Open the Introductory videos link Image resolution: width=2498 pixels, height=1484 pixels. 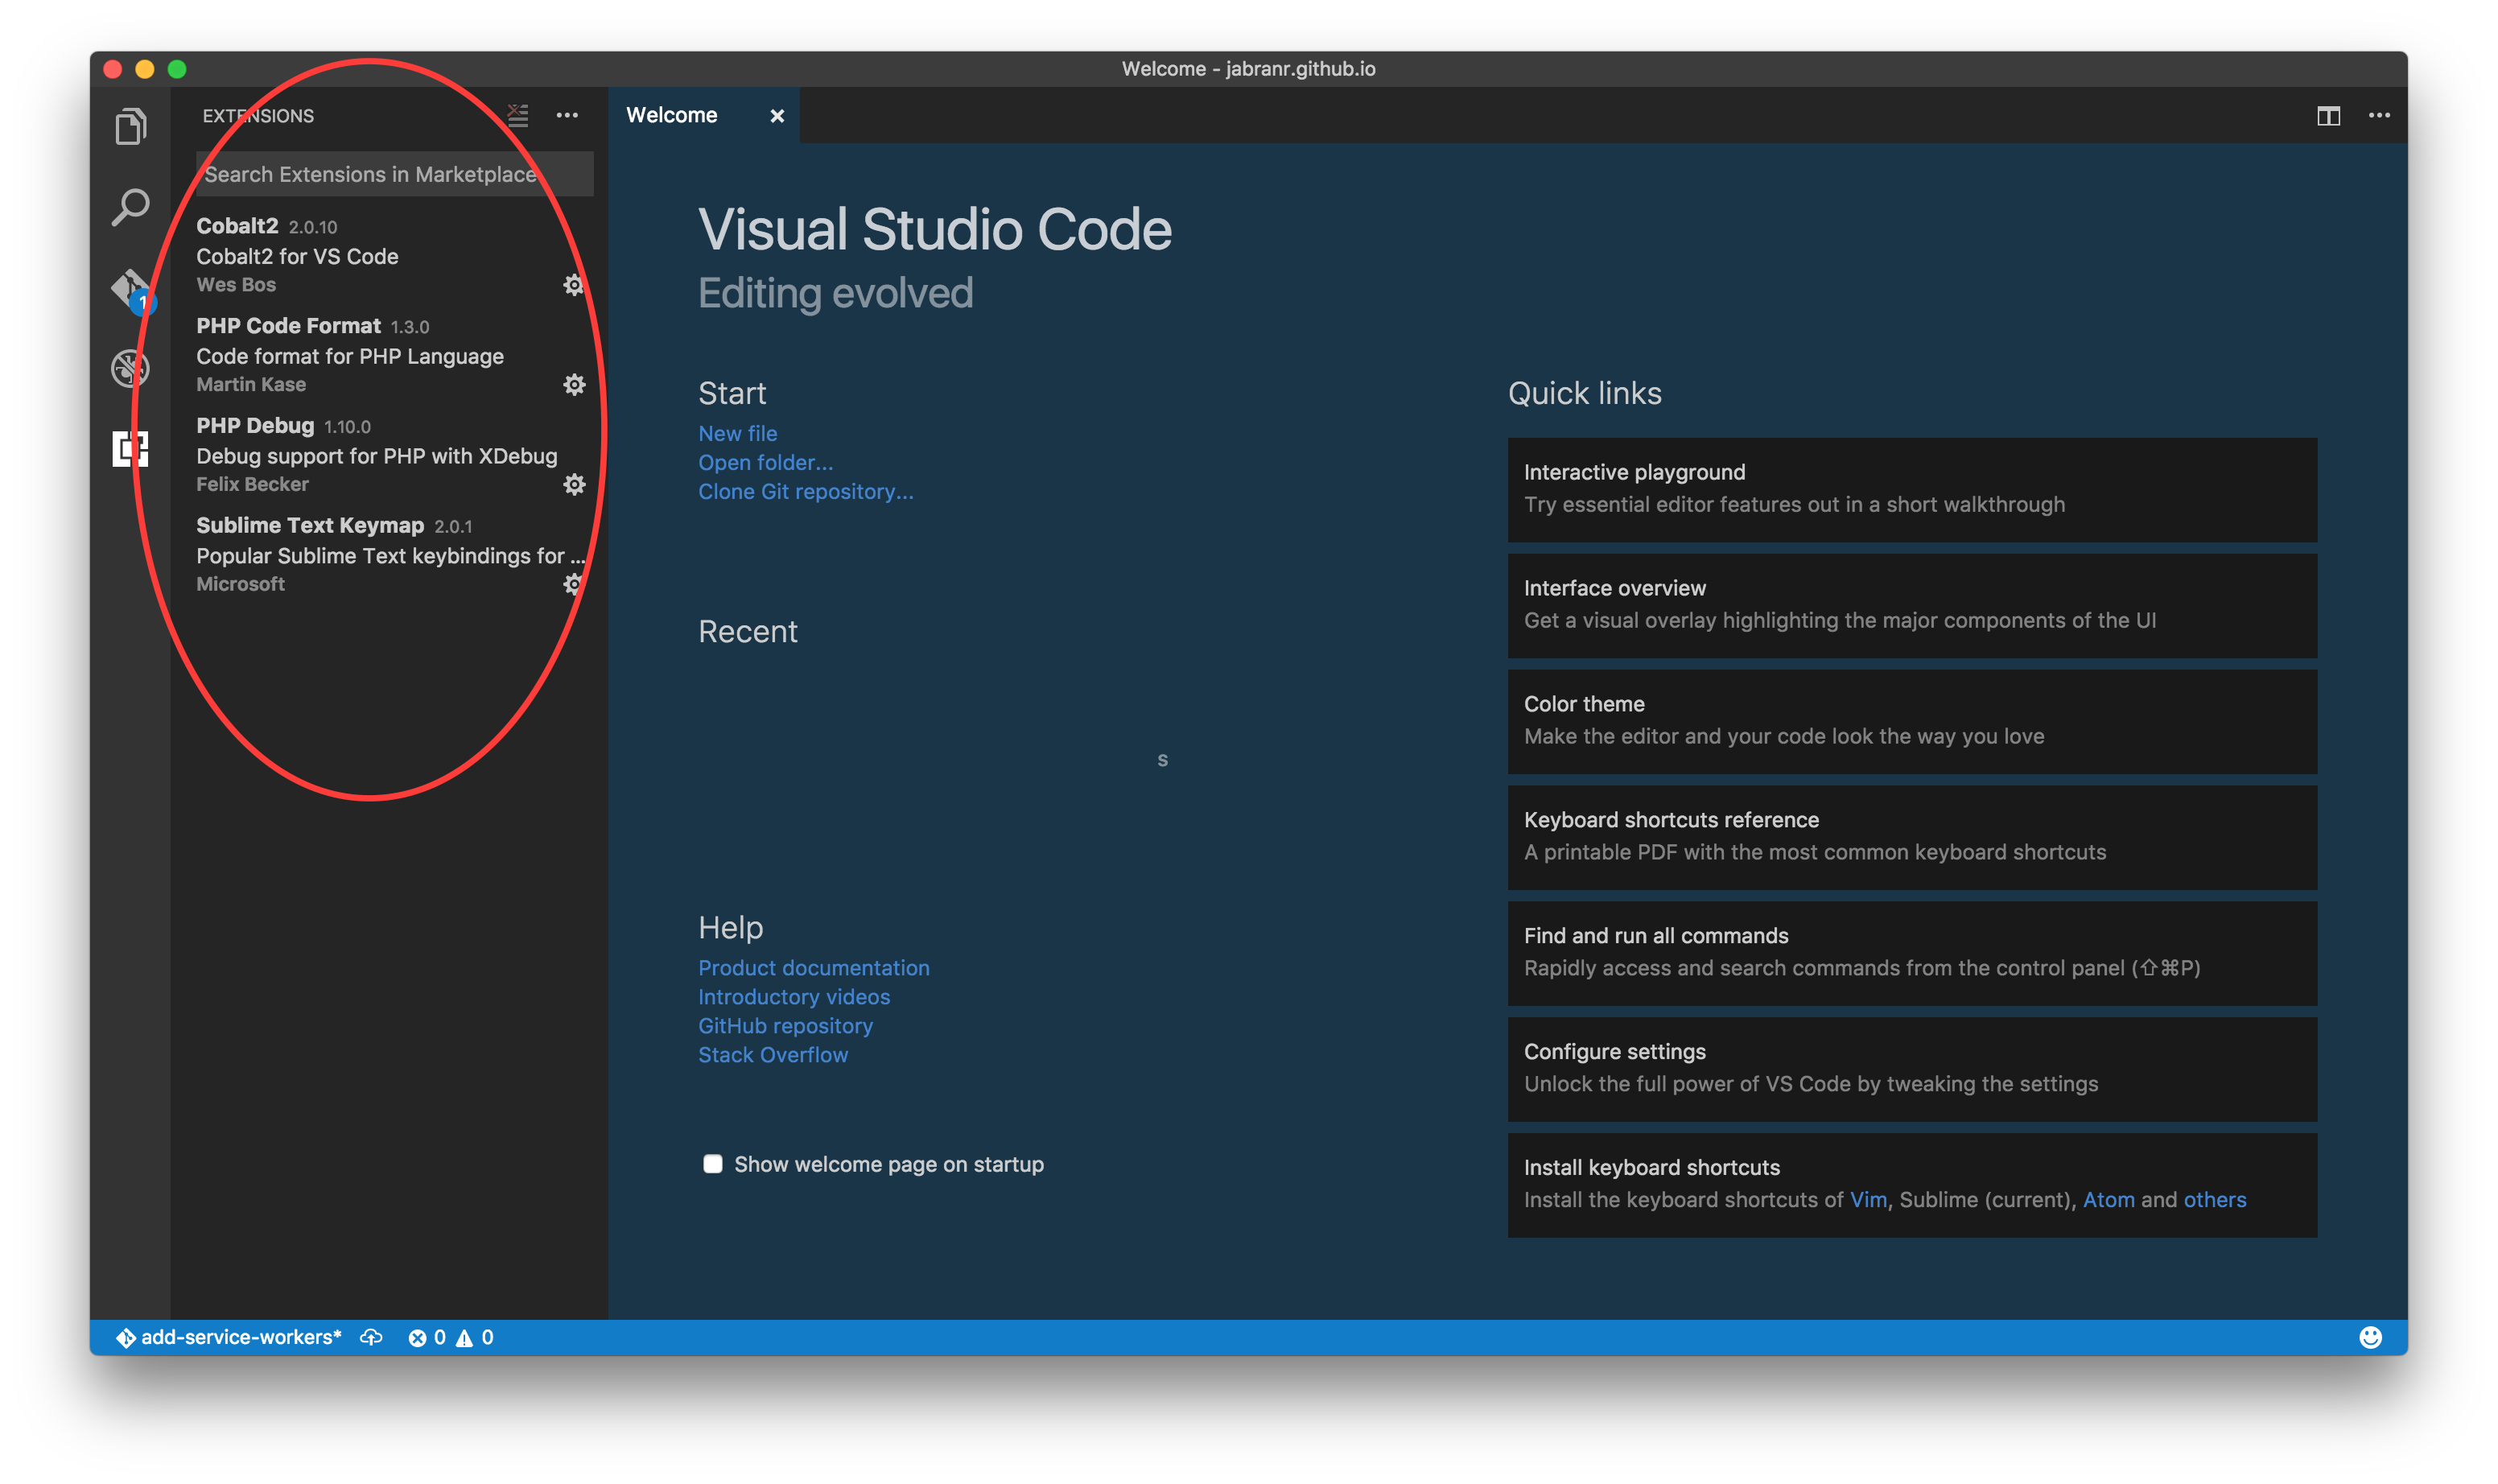pos(794,997)
